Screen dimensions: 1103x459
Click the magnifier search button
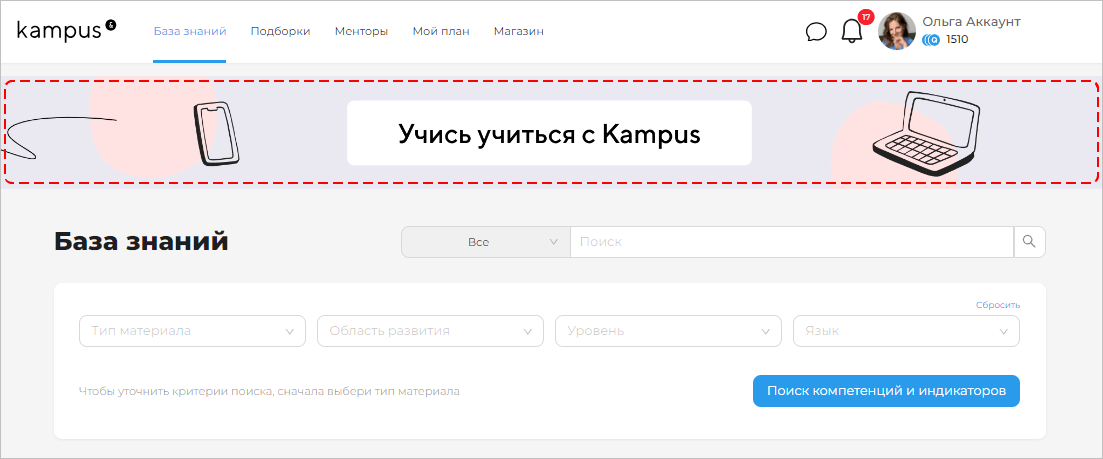pyautogui.click(x=1029, y=242)
